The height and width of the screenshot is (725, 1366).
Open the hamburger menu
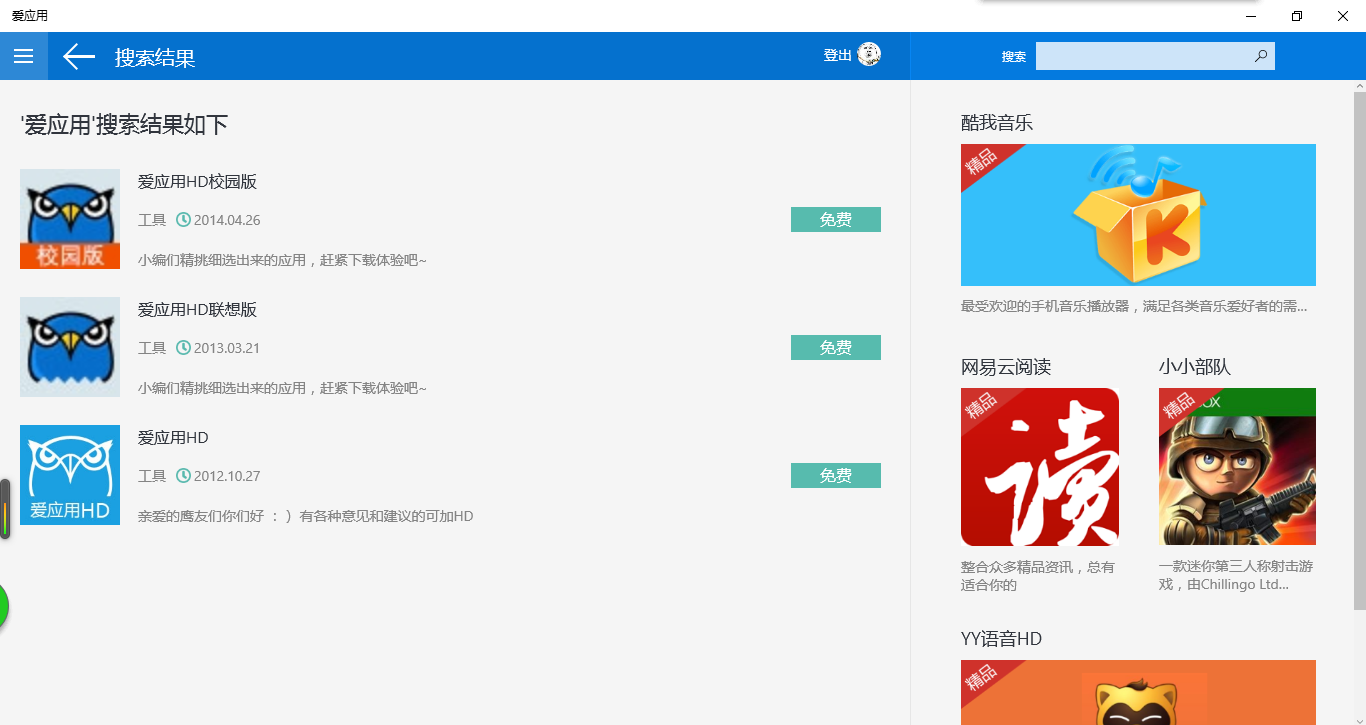click(x=23, y=56)
